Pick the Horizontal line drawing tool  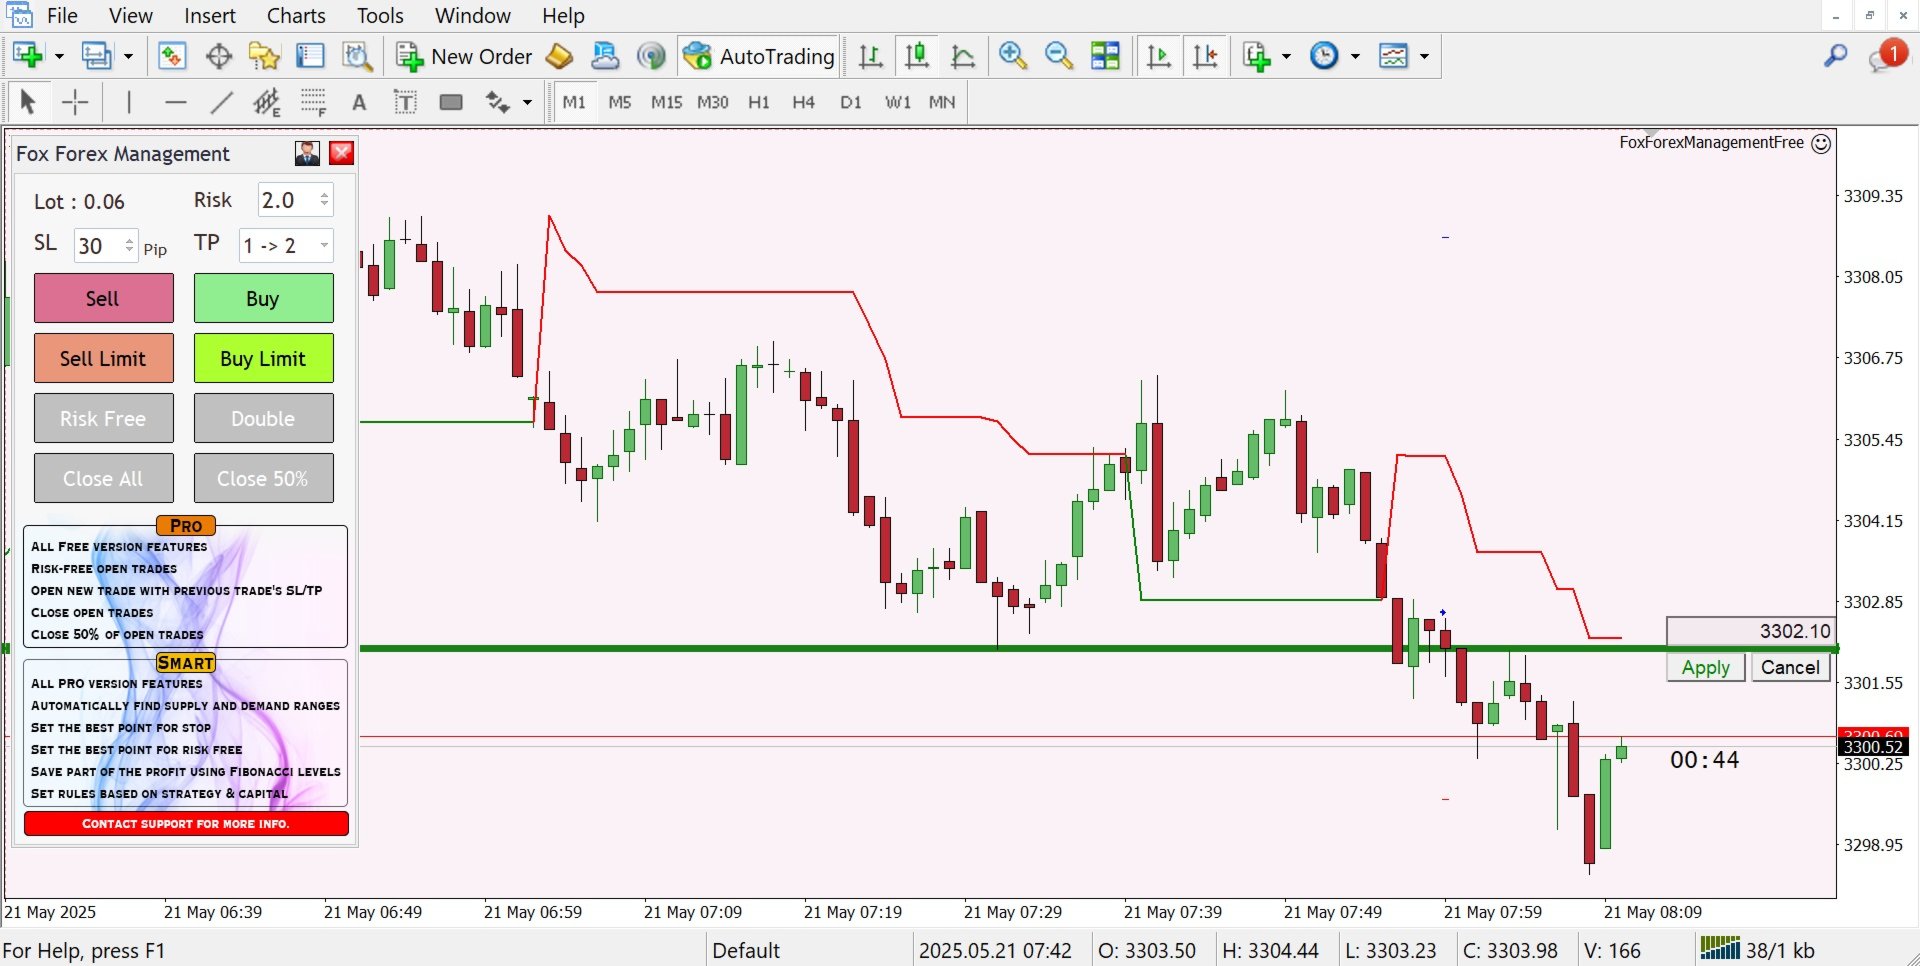pyautogui.click(x=176, y=102)
